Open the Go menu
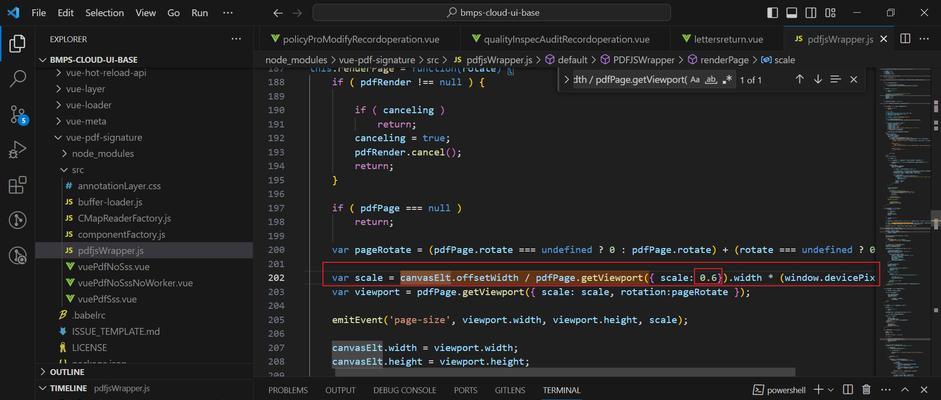This screenshot has width=941, height=400. point(173,13)
